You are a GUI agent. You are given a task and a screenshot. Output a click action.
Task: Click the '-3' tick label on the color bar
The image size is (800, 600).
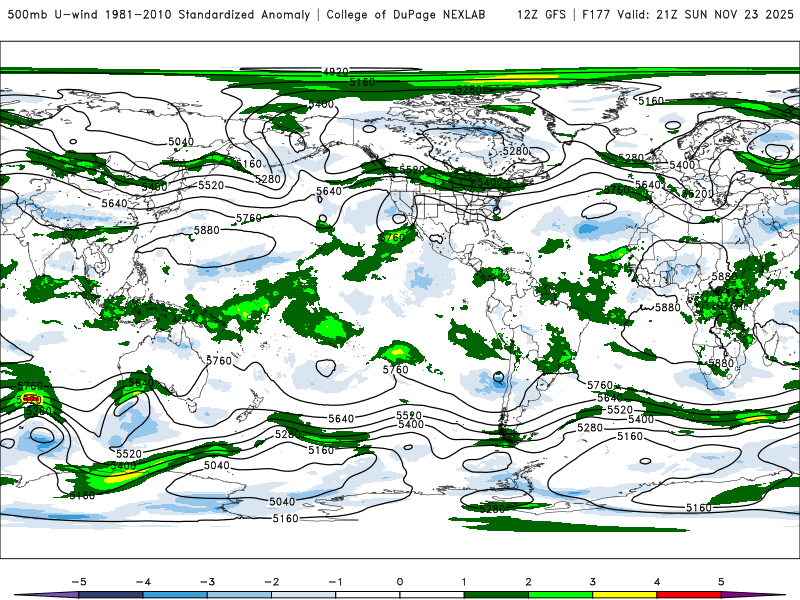pos(207,582)
